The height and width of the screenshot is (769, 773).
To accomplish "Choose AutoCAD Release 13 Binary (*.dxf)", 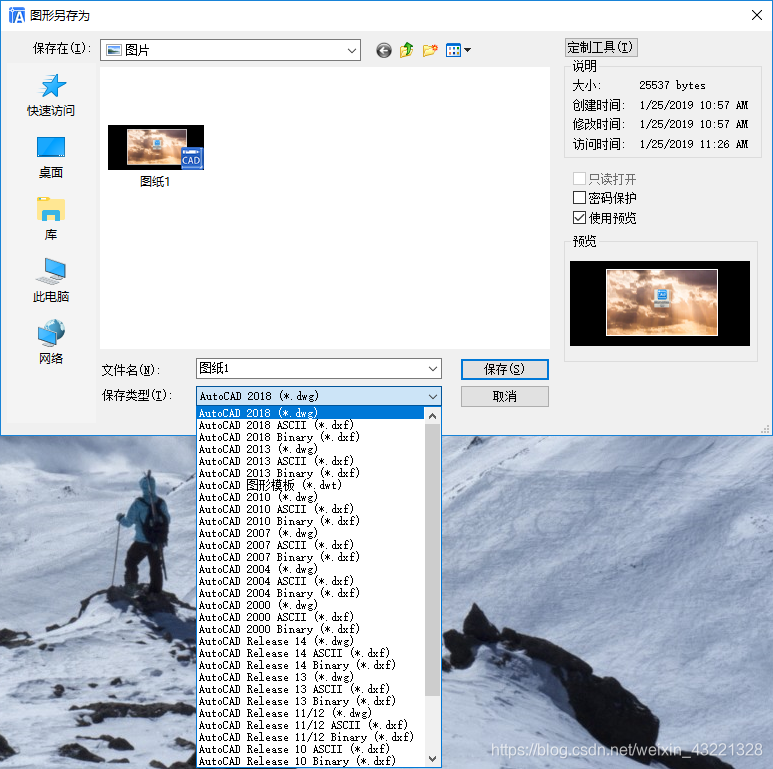I will pyautogui.click(x=311, y=701).
